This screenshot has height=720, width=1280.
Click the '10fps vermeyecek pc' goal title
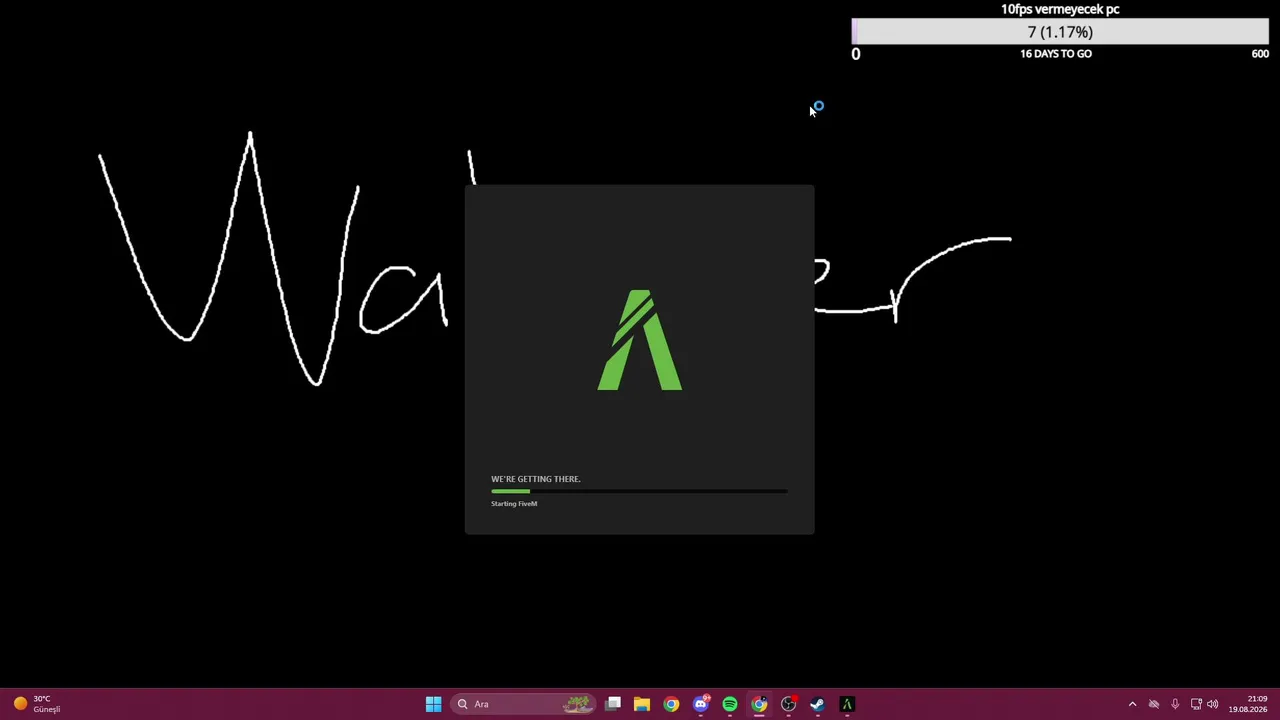click(1060, 9)
